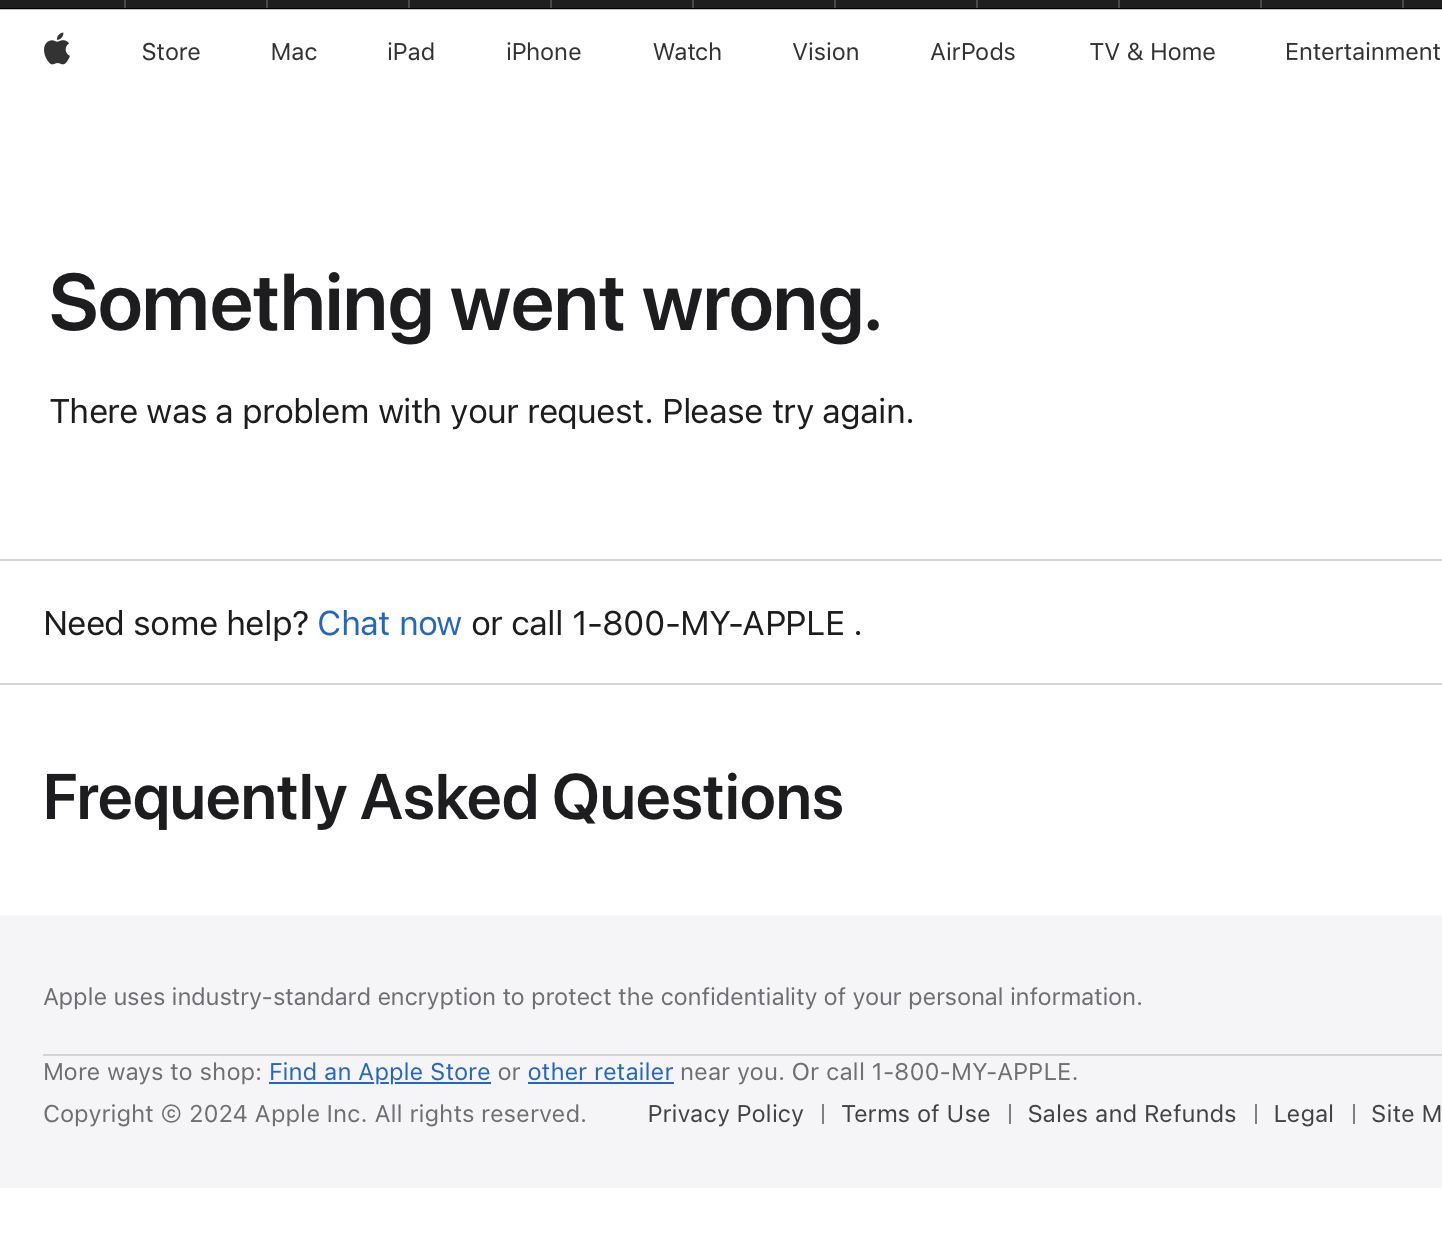
Task: Follow the Find an Apple Store link
Action: pos(380,1072)
